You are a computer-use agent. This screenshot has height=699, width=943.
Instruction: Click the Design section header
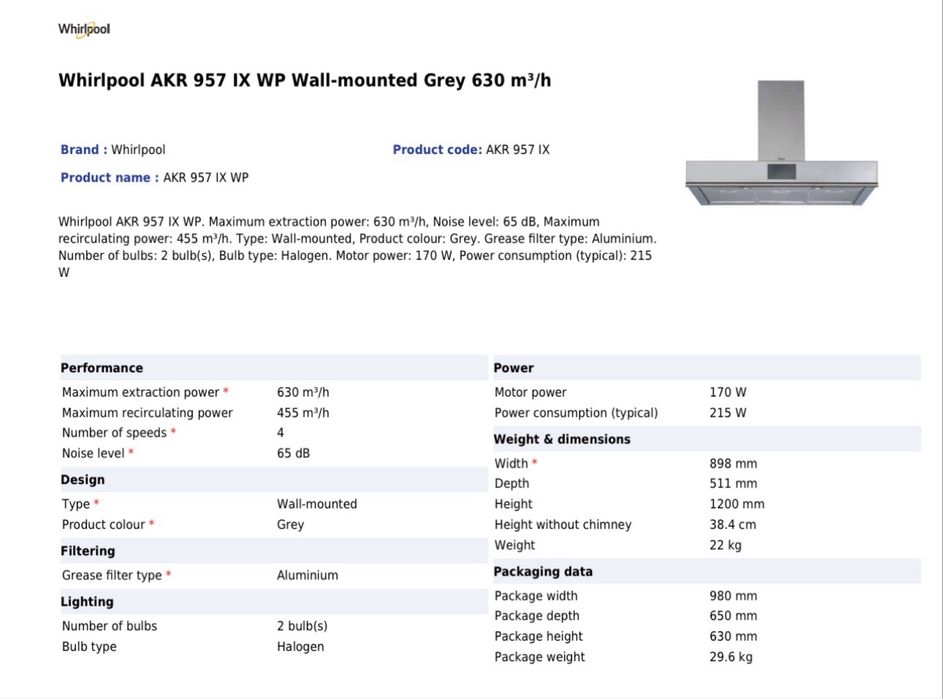click(x=82, y=480)
